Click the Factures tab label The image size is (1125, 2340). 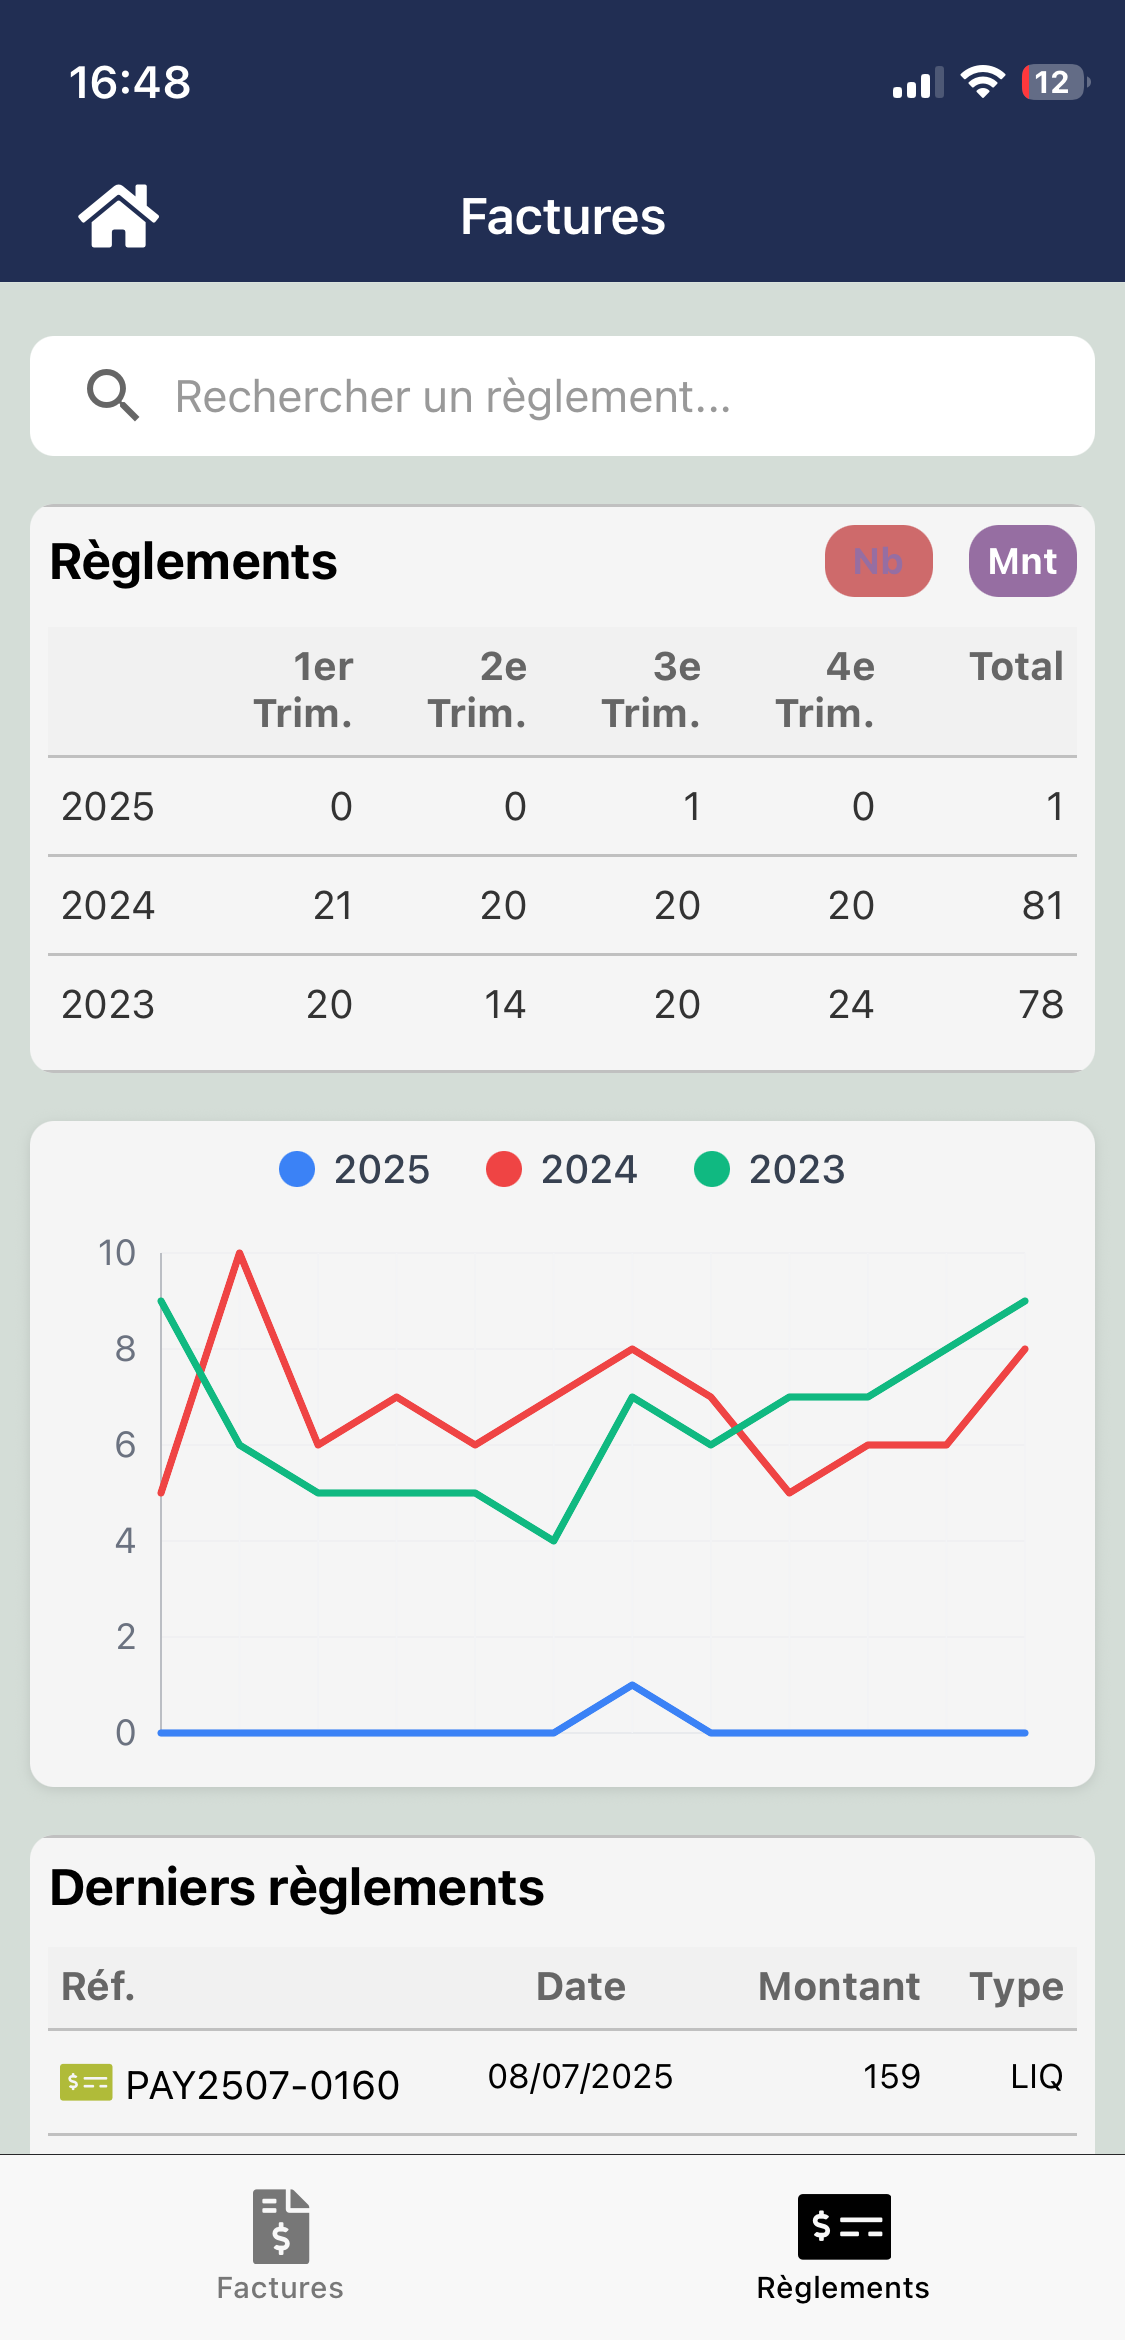280,2288
